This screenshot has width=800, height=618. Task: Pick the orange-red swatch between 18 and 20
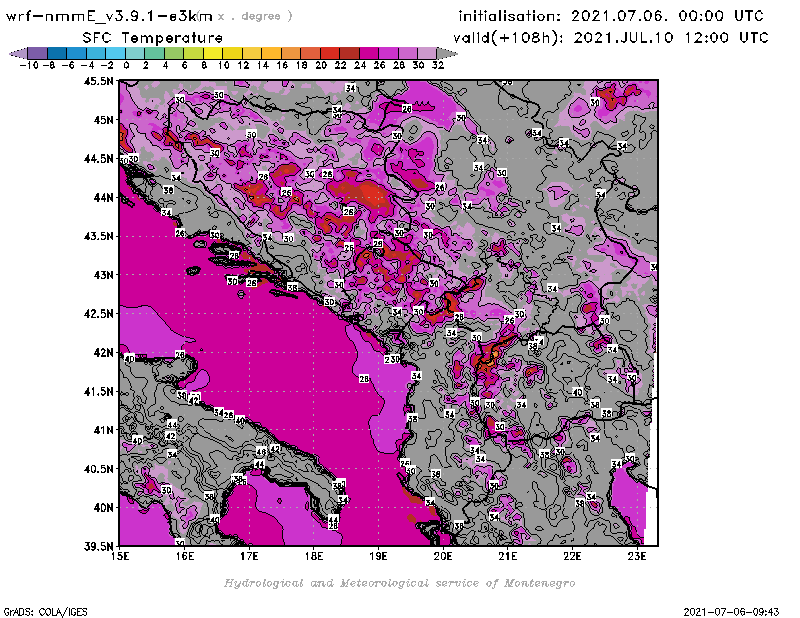point(310,53)
